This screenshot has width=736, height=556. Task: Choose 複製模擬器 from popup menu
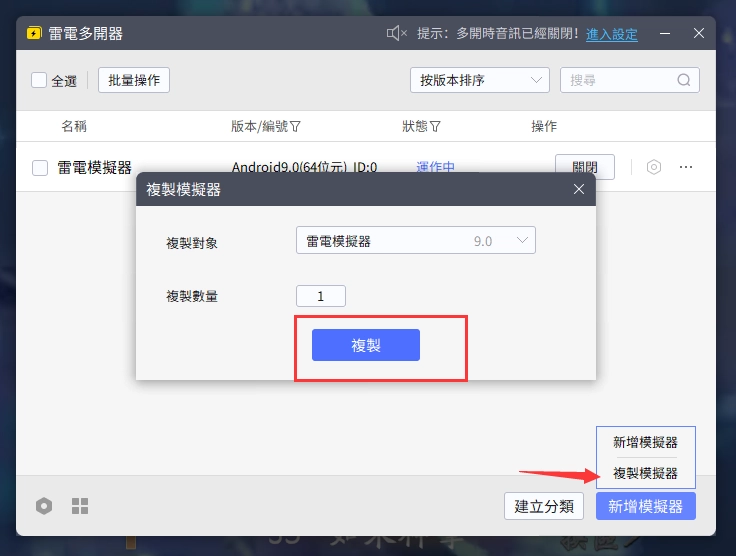pos(645,472)
